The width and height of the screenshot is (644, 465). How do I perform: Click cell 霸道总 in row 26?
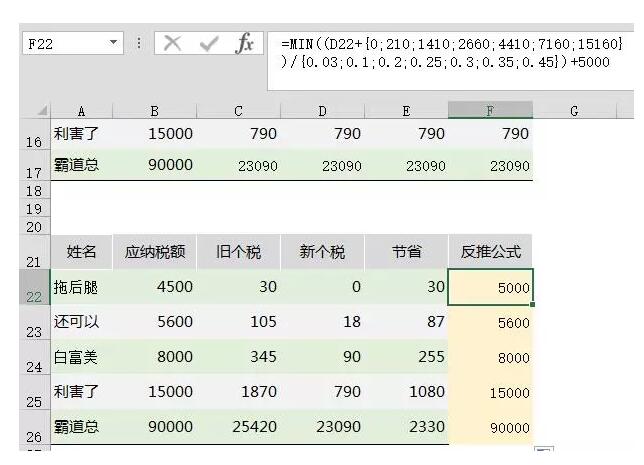click(x=81, y=426)
